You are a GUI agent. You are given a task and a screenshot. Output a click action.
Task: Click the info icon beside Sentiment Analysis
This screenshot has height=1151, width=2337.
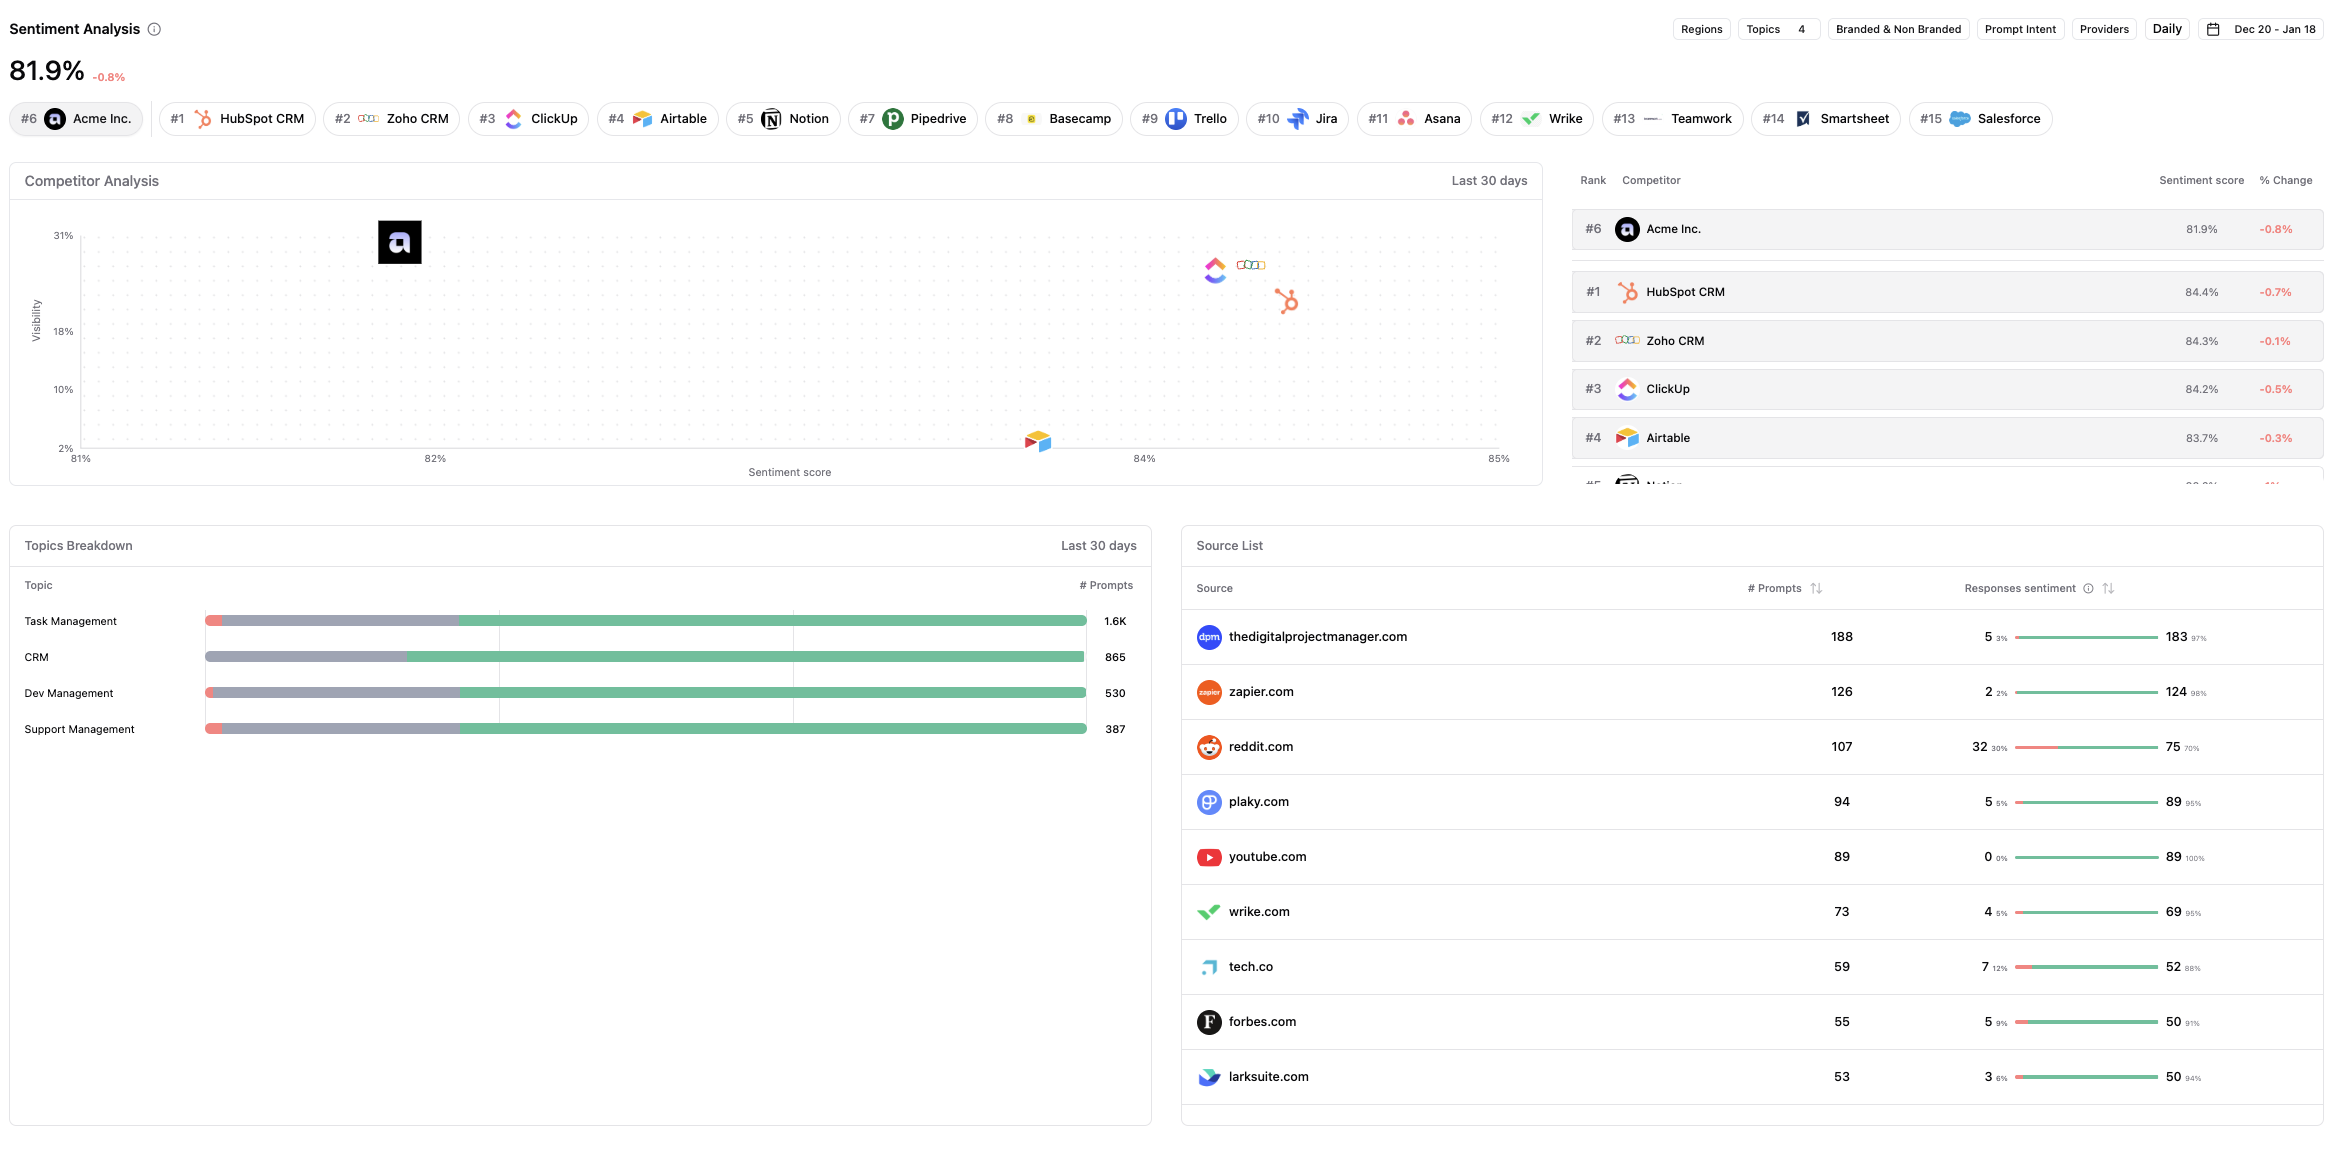pyautogui.click(x=154, y=29)
